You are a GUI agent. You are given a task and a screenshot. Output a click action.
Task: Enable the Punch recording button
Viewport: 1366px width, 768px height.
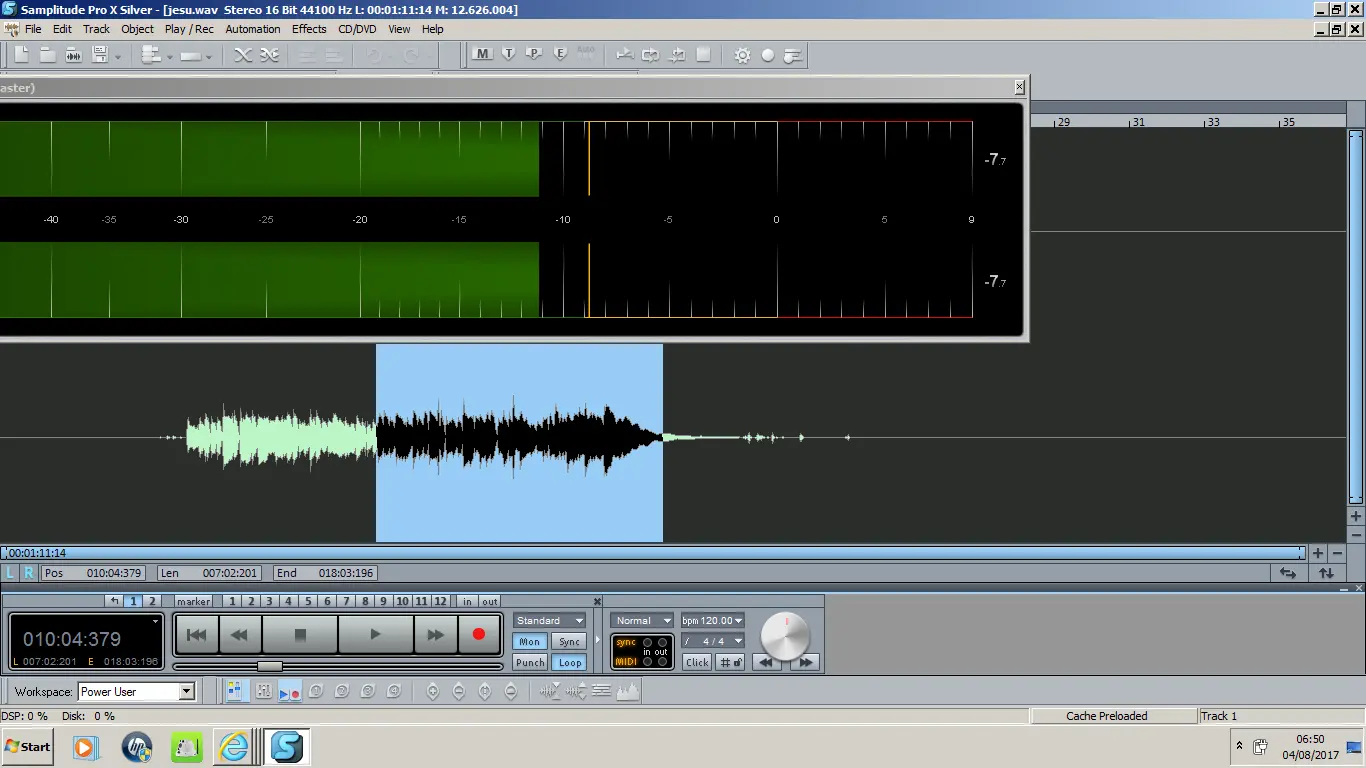click(530, 662)
